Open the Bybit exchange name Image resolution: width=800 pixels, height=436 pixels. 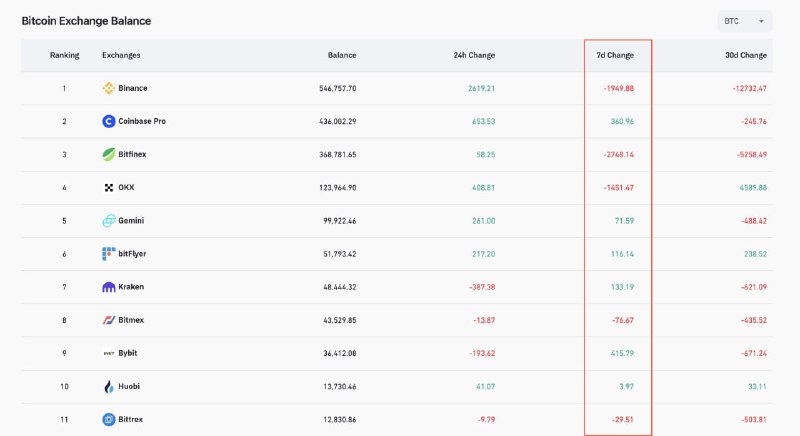click(128, 353)
